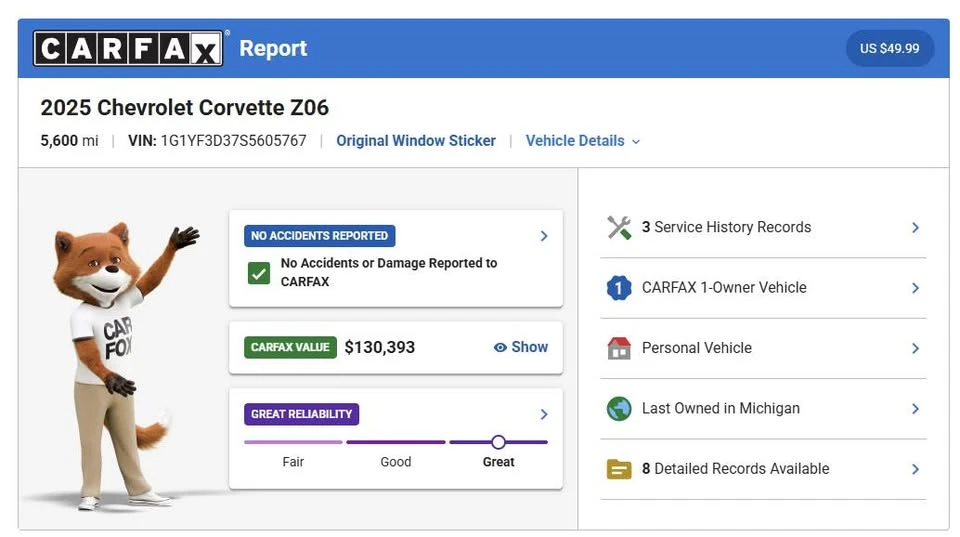Click the 5,600 mi mileage text
960x537 pixels.
tap(69, 141)
